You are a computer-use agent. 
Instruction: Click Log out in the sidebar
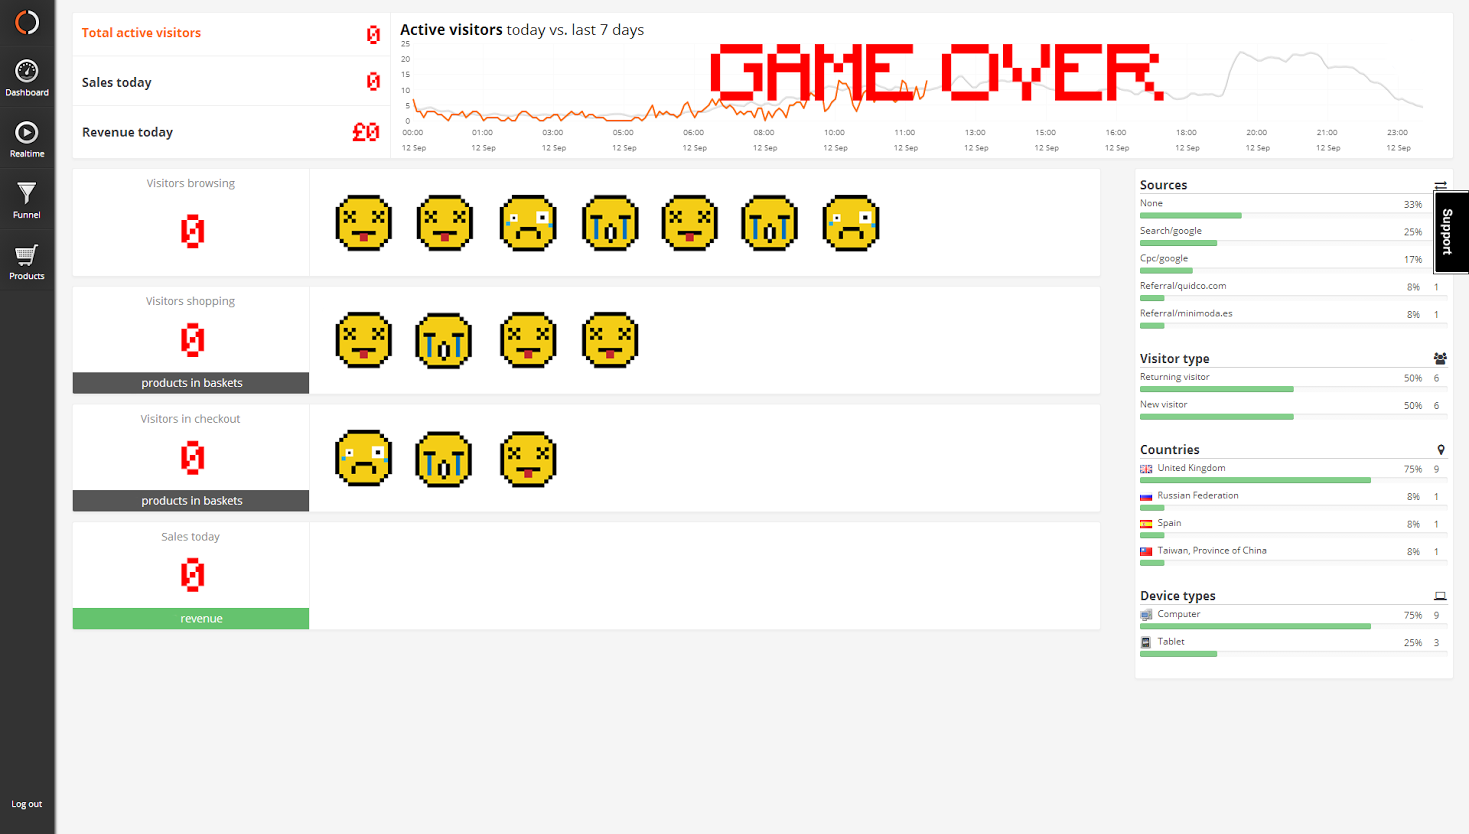click(x=27, y=804)
